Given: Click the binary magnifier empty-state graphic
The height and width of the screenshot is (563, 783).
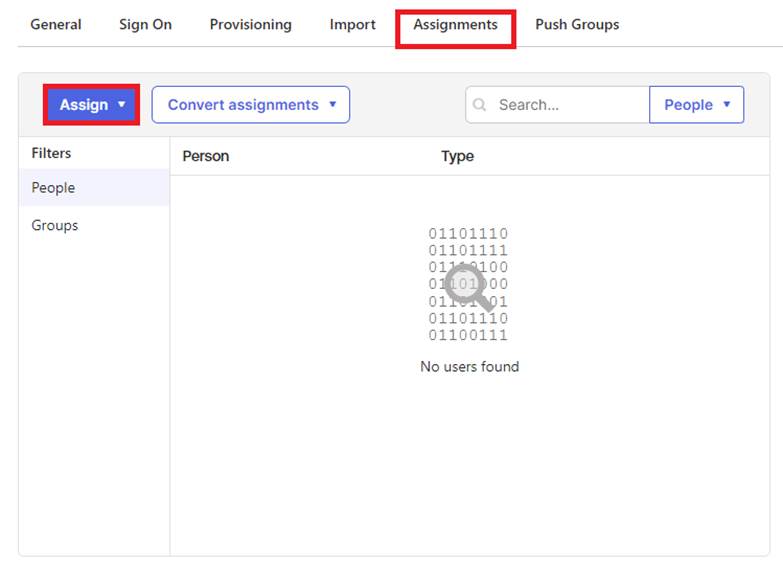Looking at the screenshot, I should [468, 284].
